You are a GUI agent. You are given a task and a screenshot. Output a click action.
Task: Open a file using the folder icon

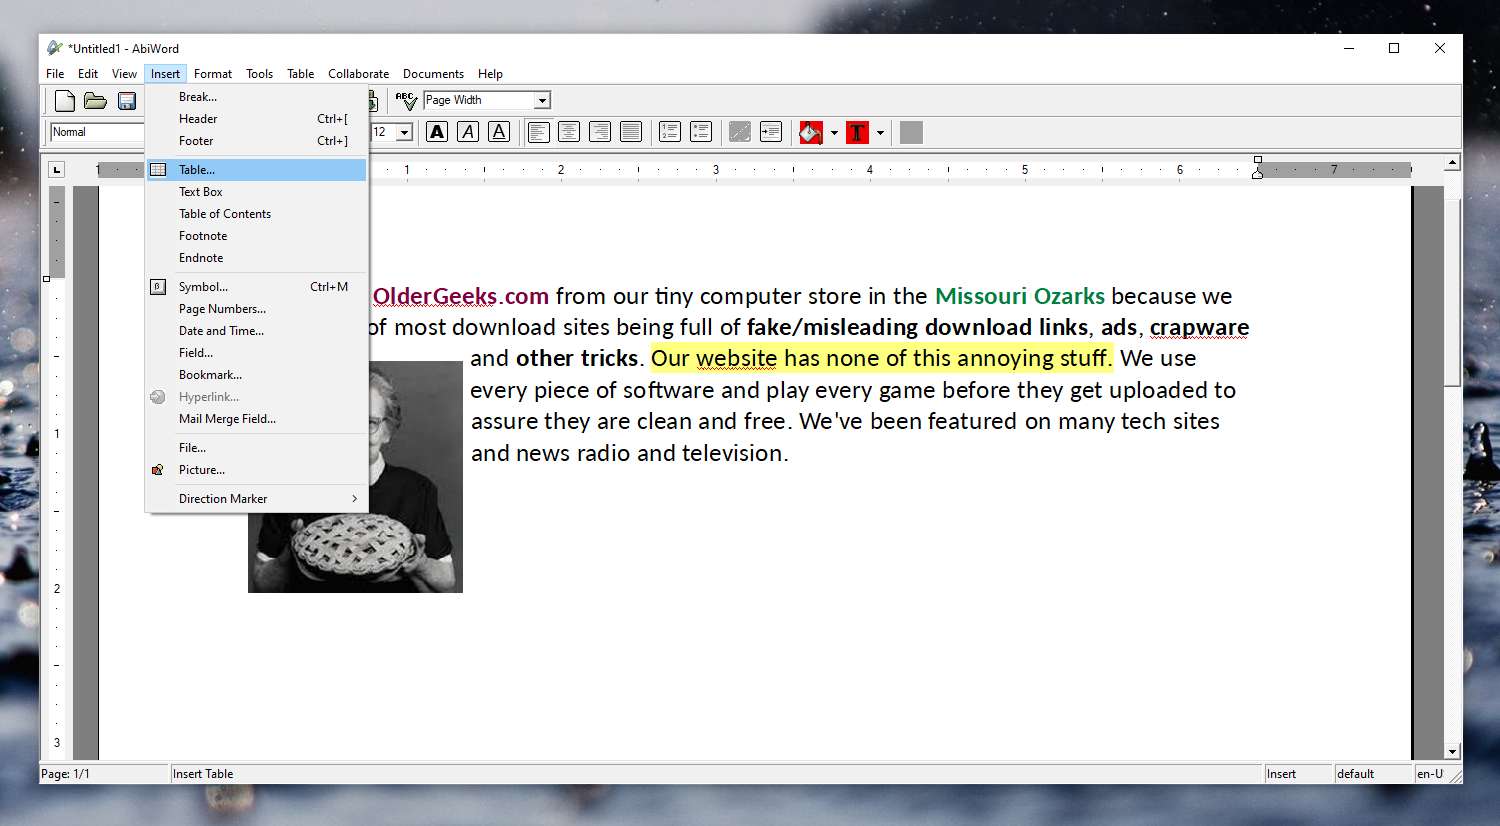[x=95, y=100]
